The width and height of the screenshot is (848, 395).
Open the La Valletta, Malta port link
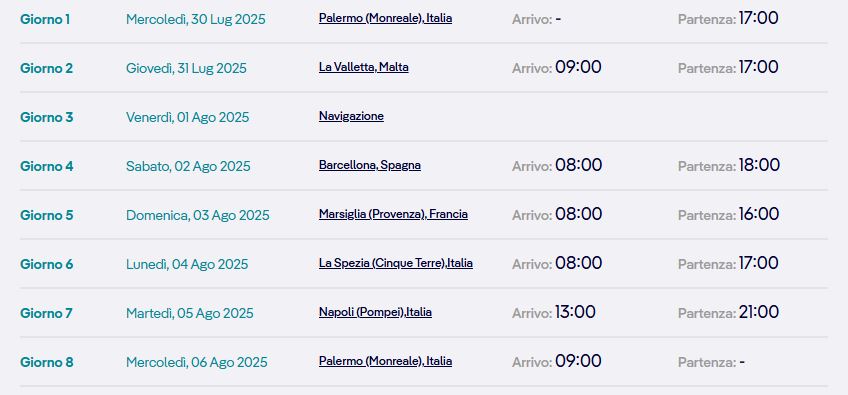click(363, 68)
